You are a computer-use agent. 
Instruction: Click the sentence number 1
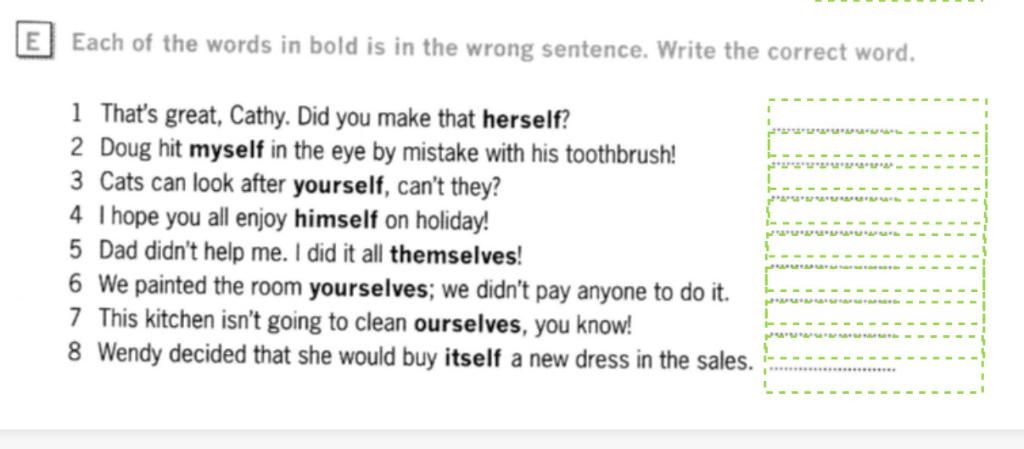(x=76, y=115)
